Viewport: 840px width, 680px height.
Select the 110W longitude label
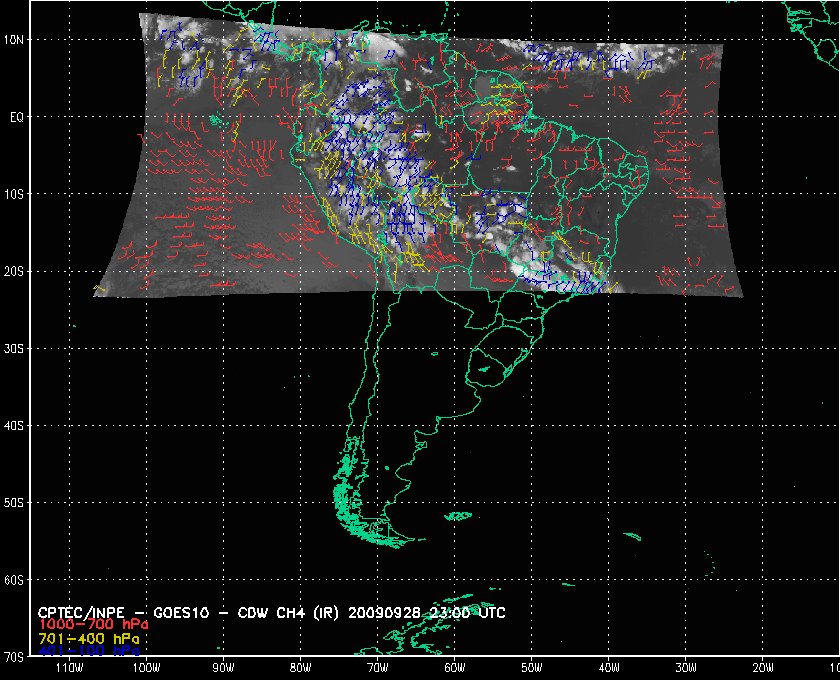pos(69,668)
